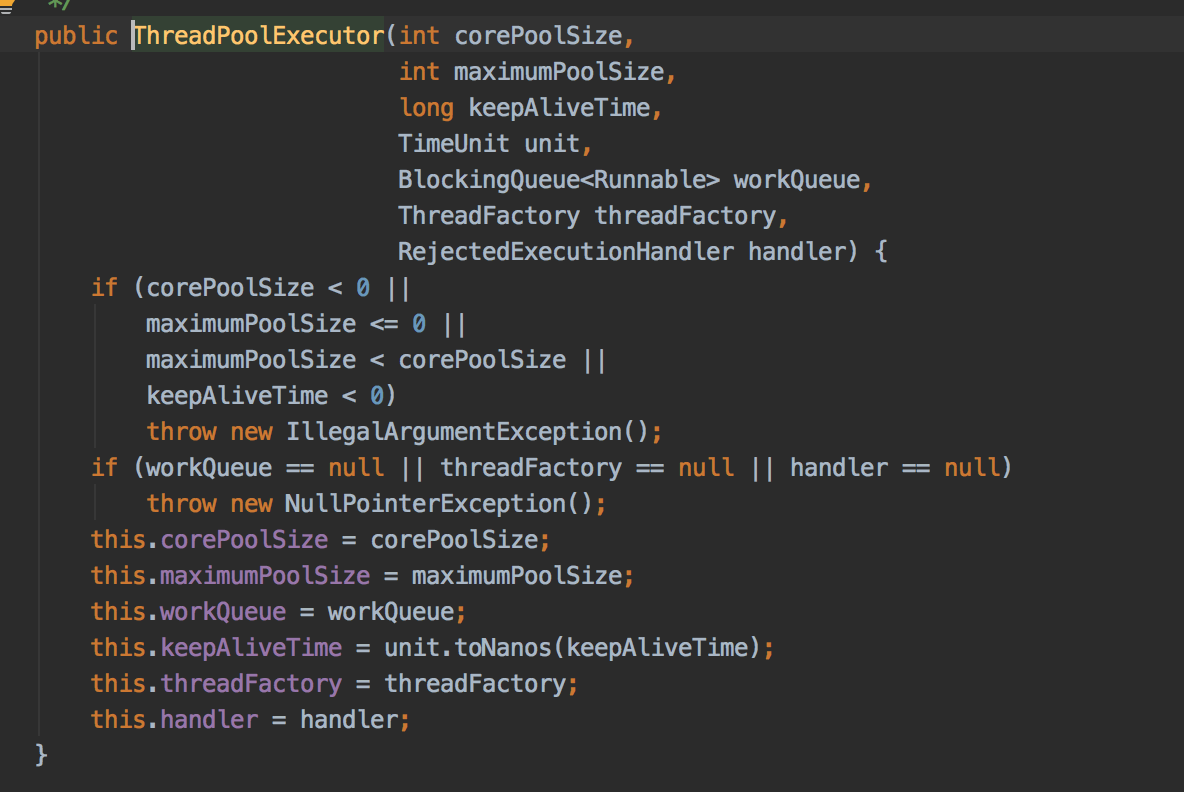1184x792 pixels.
Task: Click the long keyword before keepAliveTime
Action: [426, 108]
